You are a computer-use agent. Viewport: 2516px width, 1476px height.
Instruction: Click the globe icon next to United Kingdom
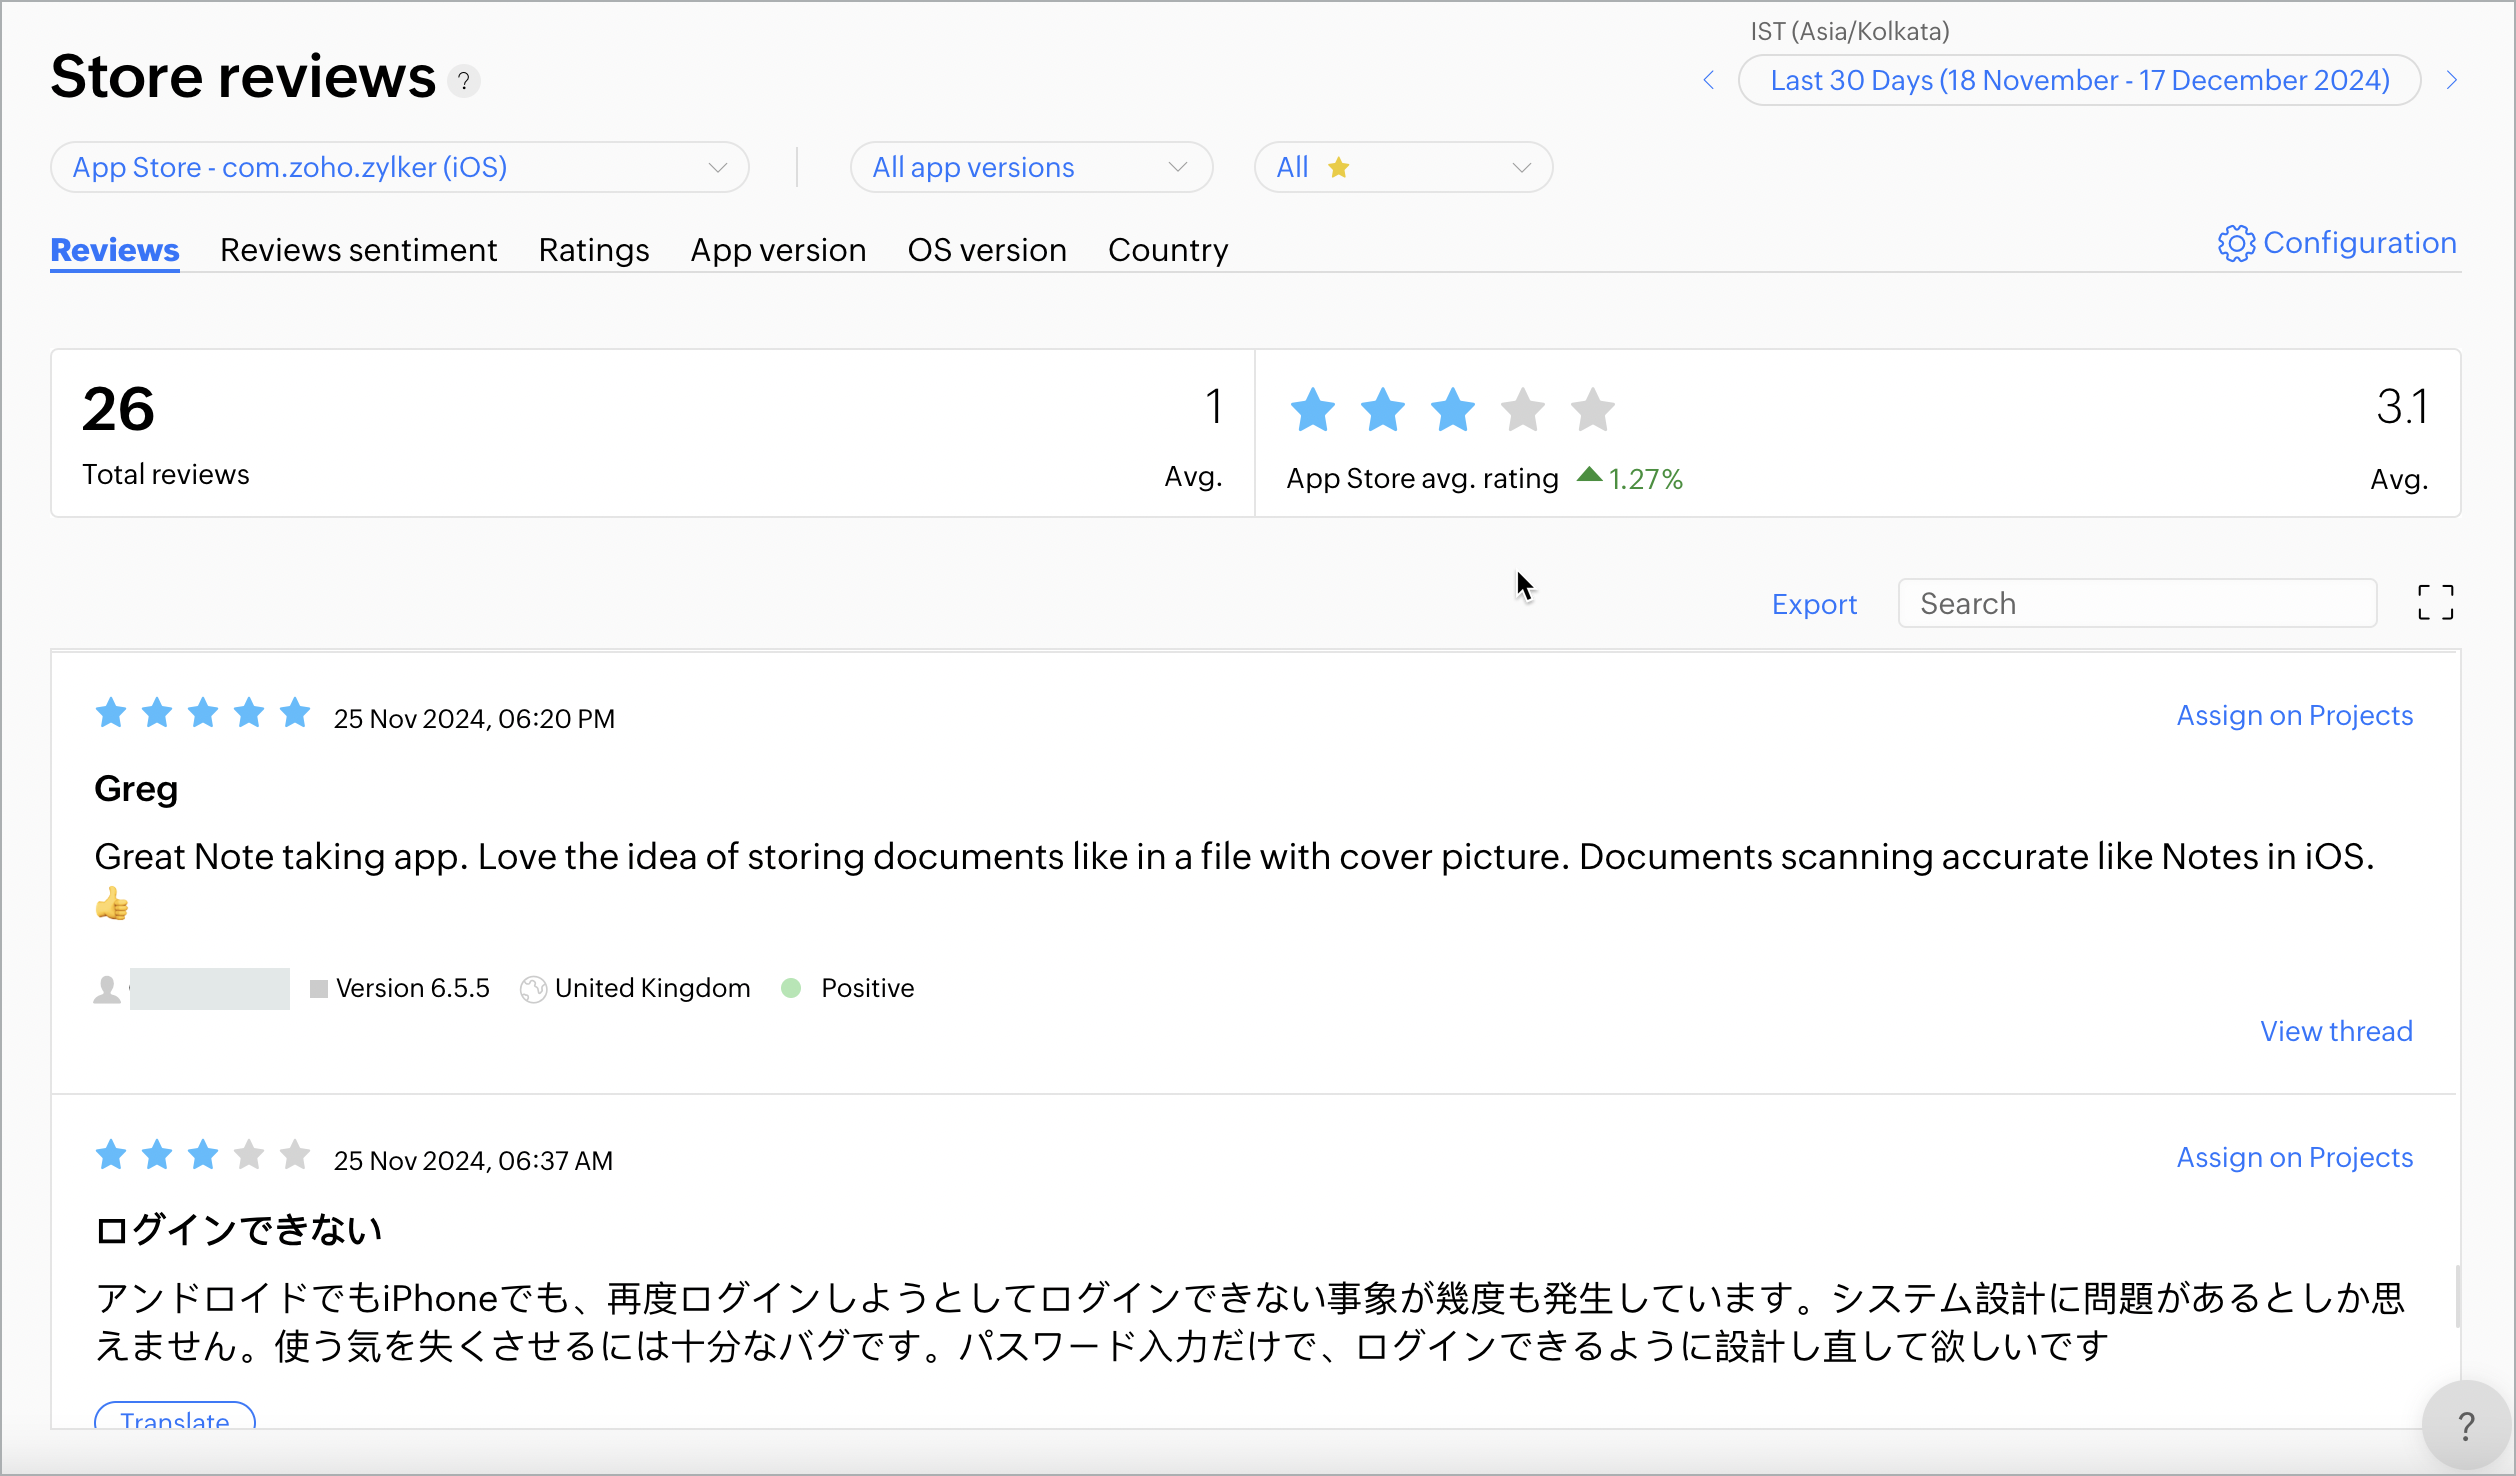click(533, 989)
